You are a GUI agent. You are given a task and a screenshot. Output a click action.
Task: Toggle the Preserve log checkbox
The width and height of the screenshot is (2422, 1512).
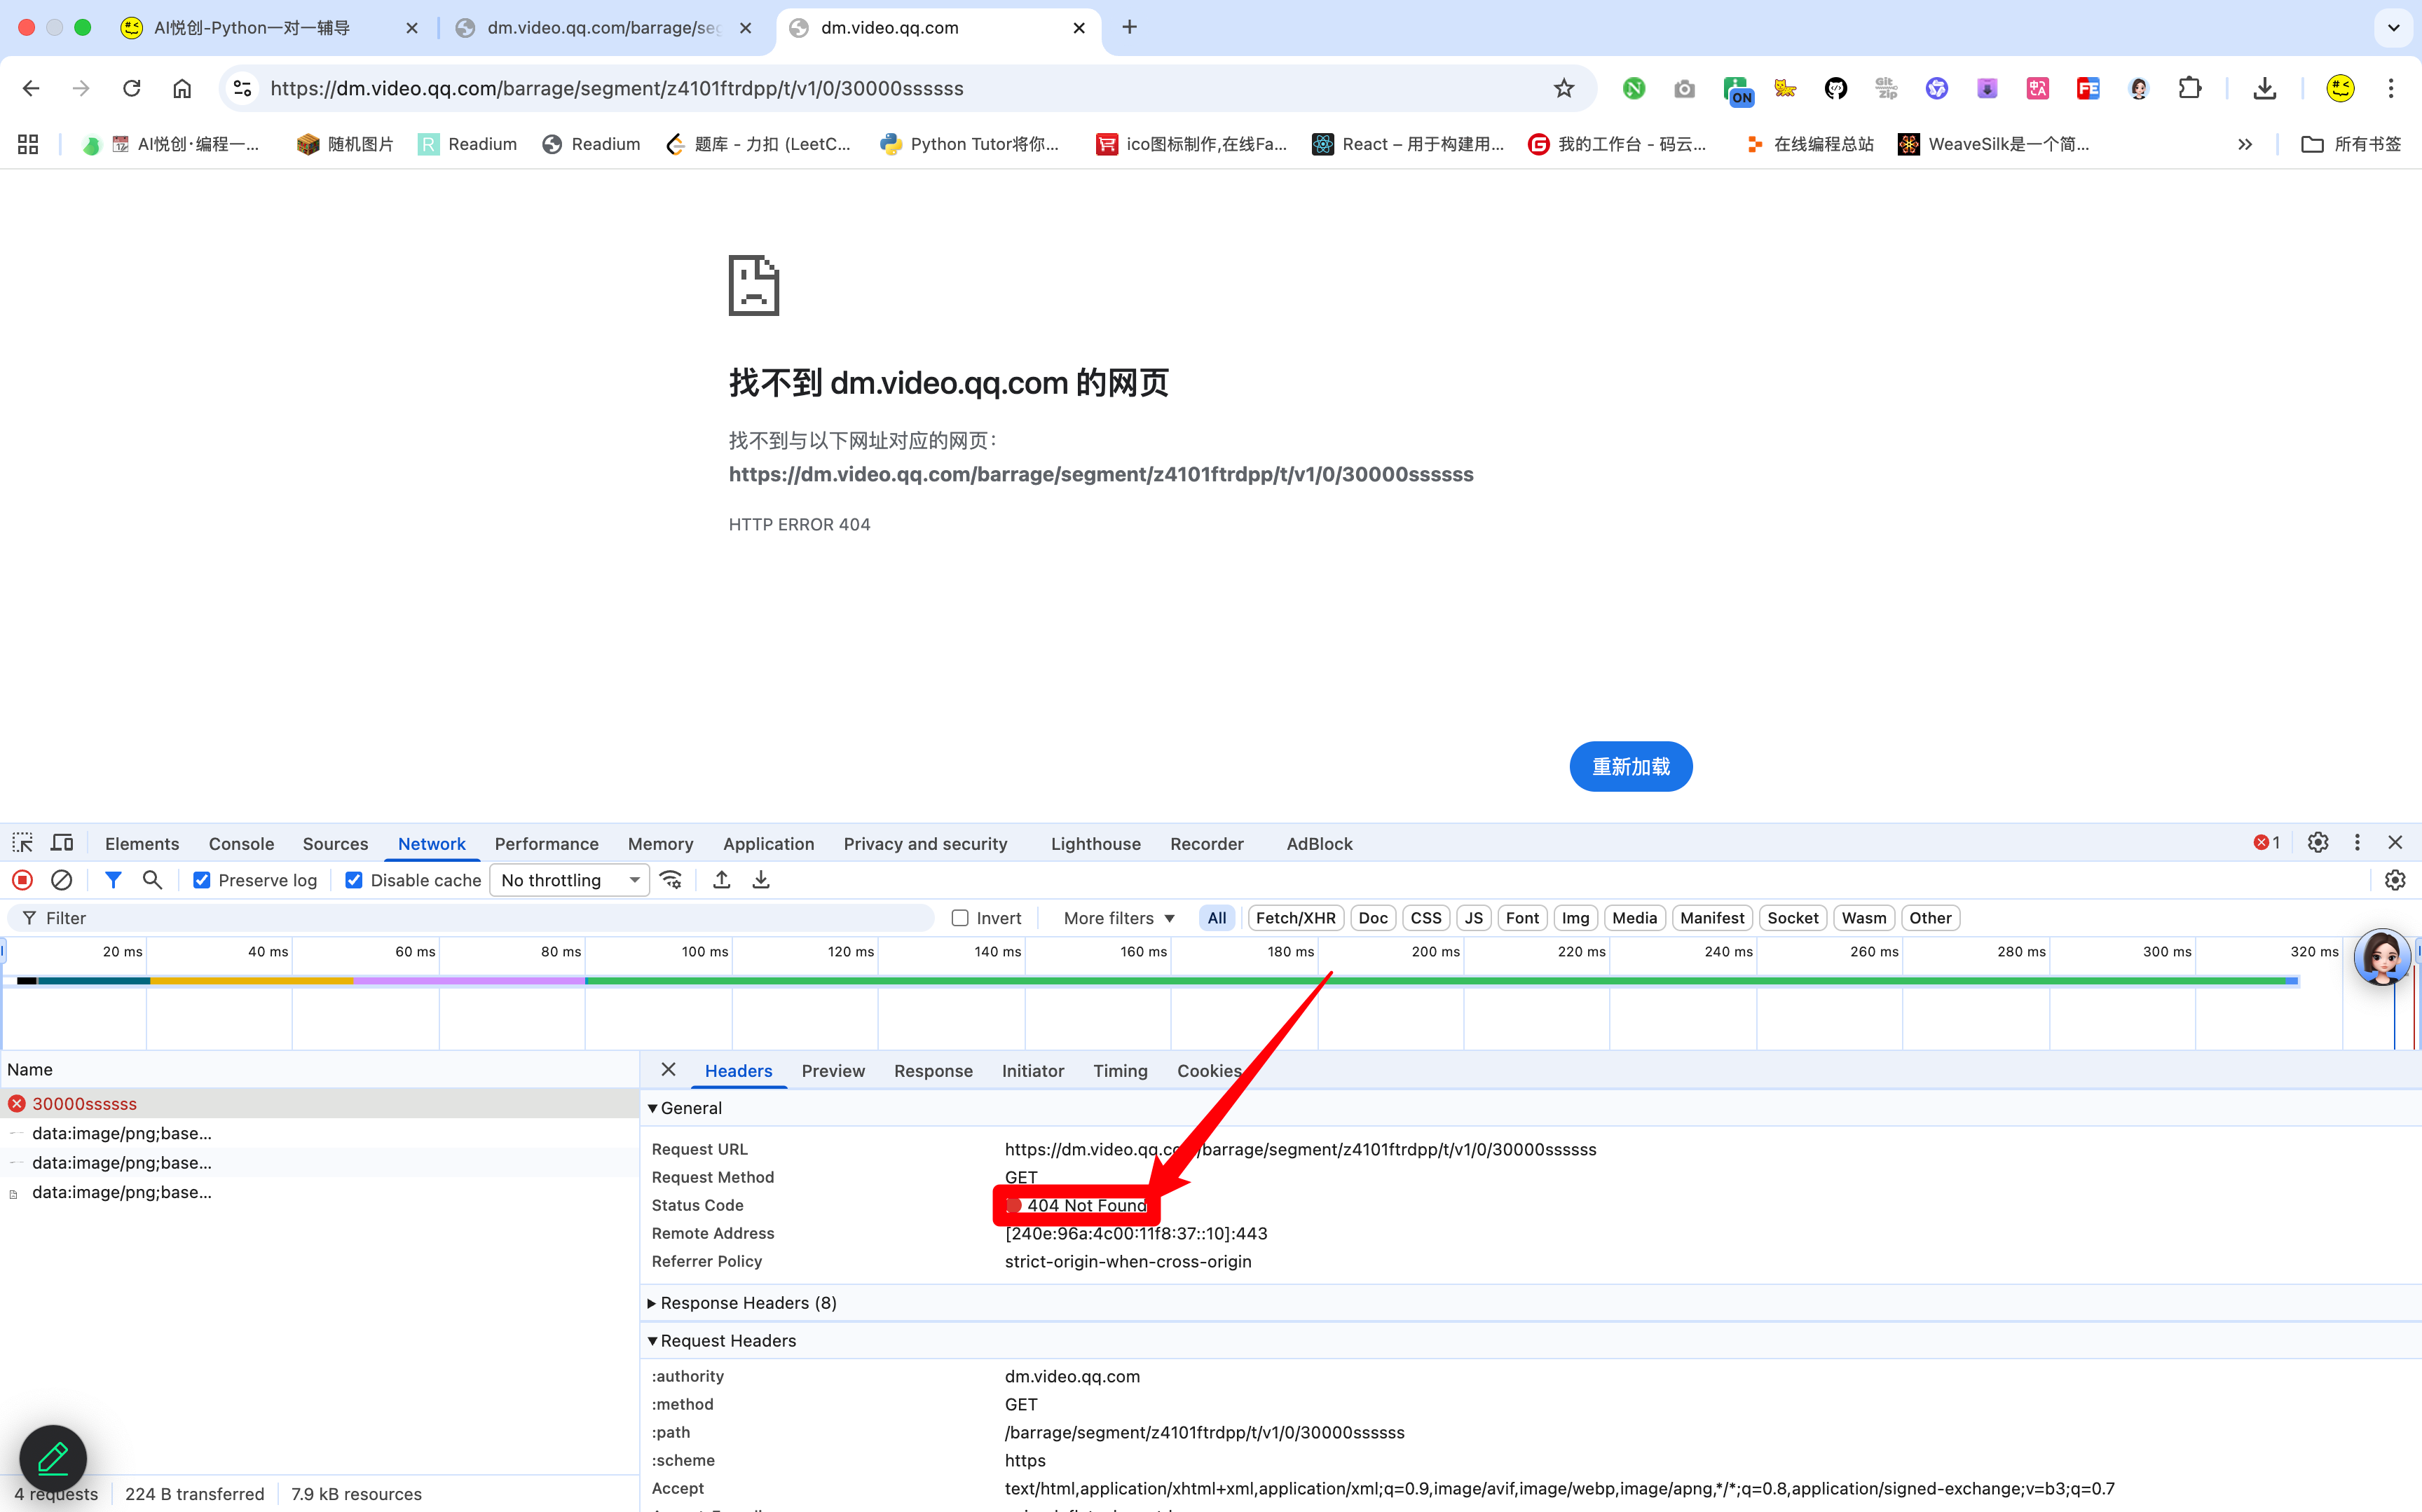pyautogui.click(x=202, y=880)
